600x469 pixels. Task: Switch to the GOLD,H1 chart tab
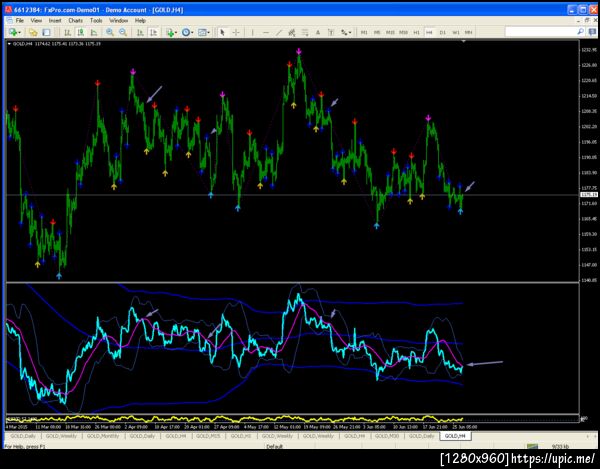(241, 436)
